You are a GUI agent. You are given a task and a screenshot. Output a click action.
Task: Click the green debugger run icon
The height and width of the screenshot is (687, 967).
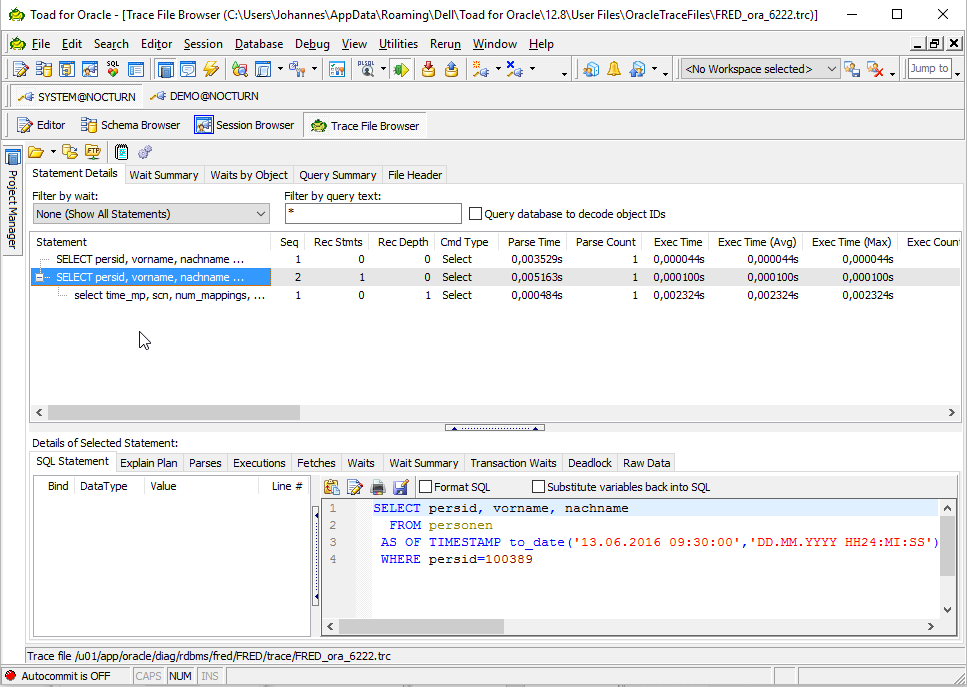coord(401,69)
